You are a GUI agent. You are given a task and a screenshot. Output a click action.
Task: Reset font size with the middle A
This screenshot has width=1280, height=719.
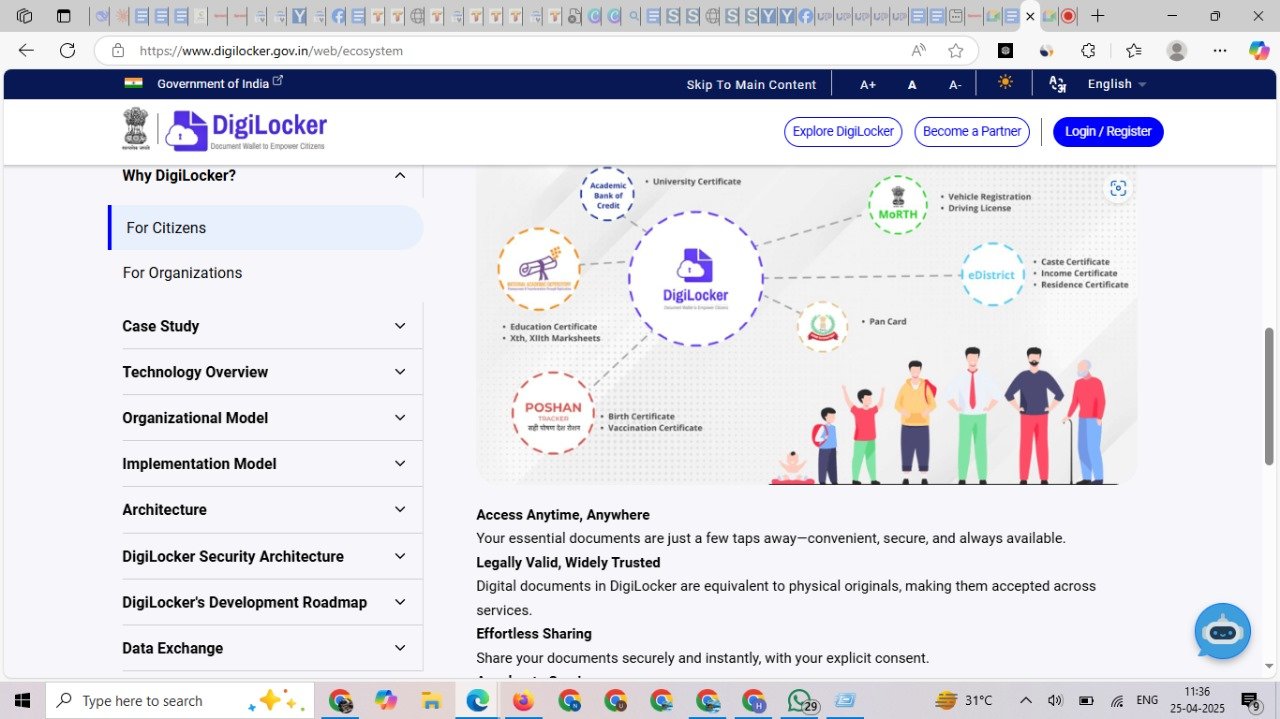point(912,85)
